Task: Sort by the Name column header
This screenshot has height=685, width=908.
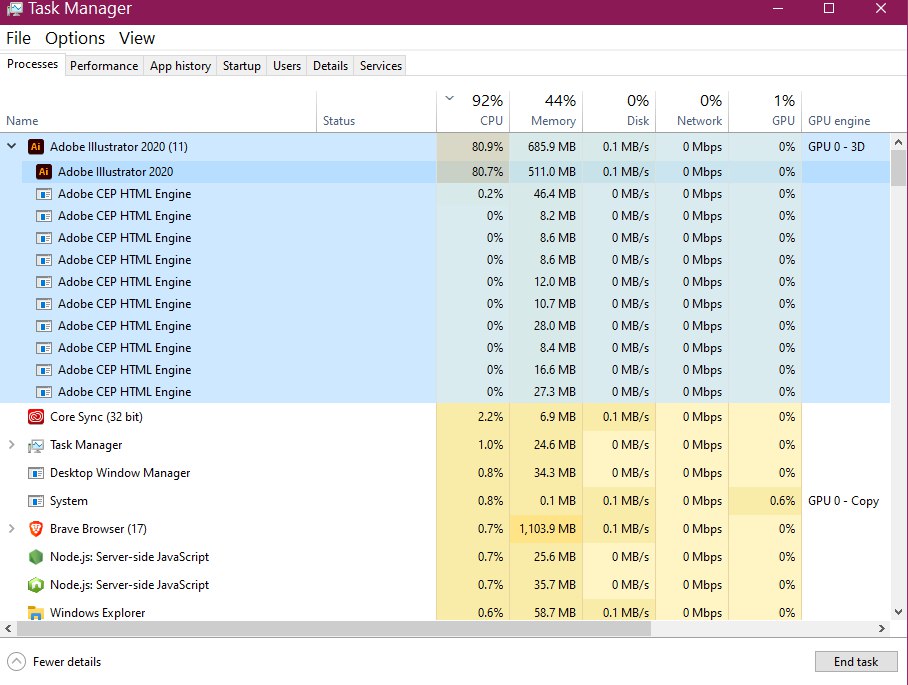Action: (158, 111)
